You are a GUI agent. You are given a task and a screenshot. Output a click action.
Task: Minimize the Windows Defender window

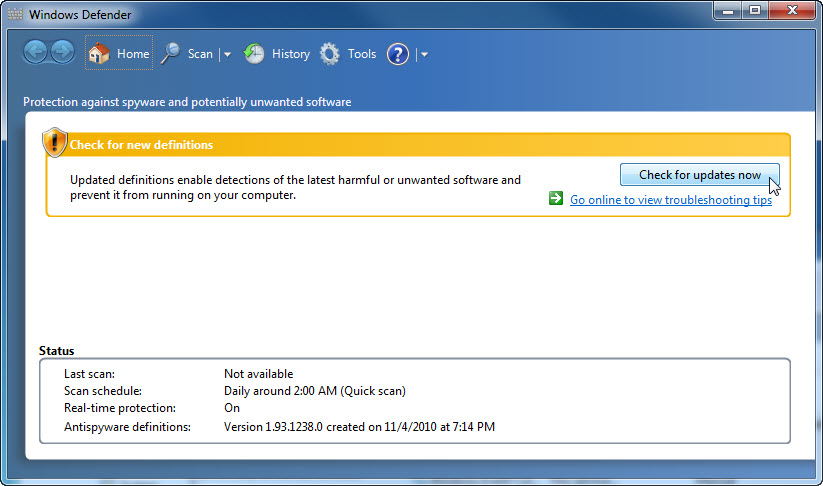(x=727, y=10)
